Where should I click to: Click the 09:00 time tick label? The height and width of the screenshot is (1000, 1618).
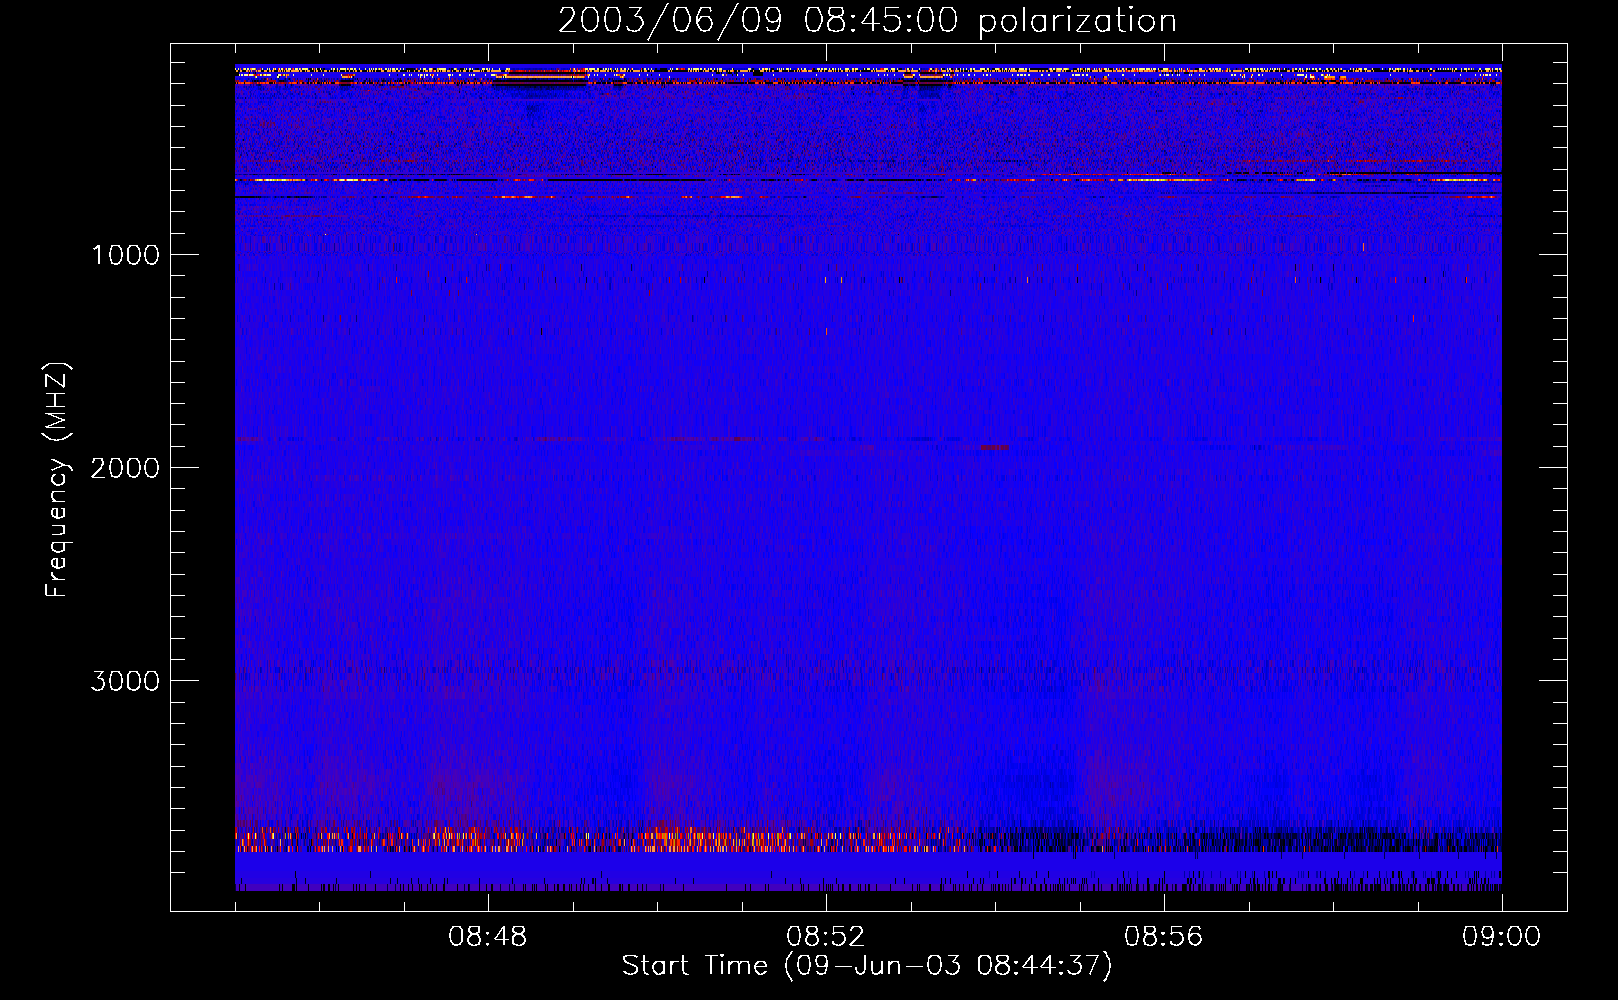tap(1502, 937)
